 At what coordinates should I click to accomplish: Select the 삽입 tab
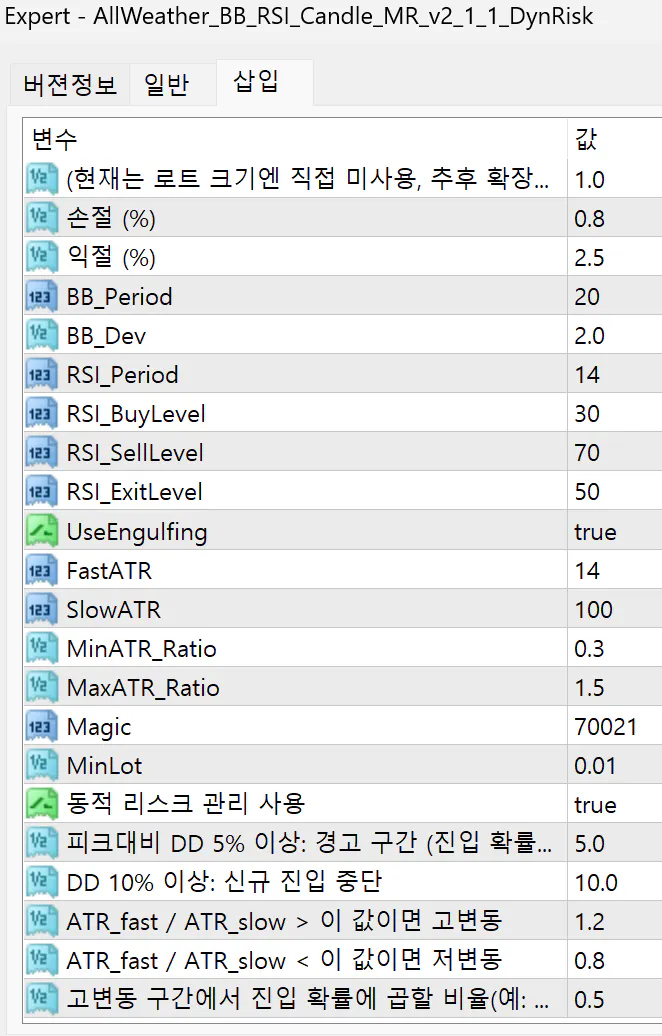tap(256, 82)
